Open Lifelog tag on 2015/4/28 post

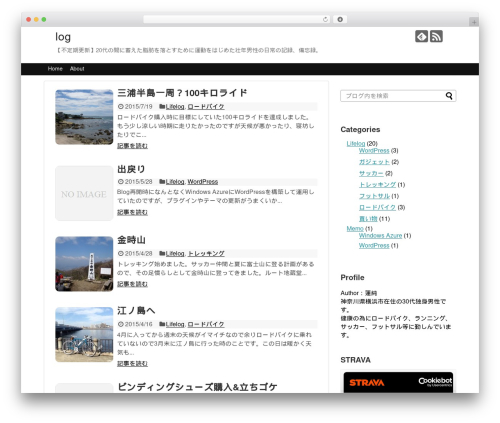[175, 254]
